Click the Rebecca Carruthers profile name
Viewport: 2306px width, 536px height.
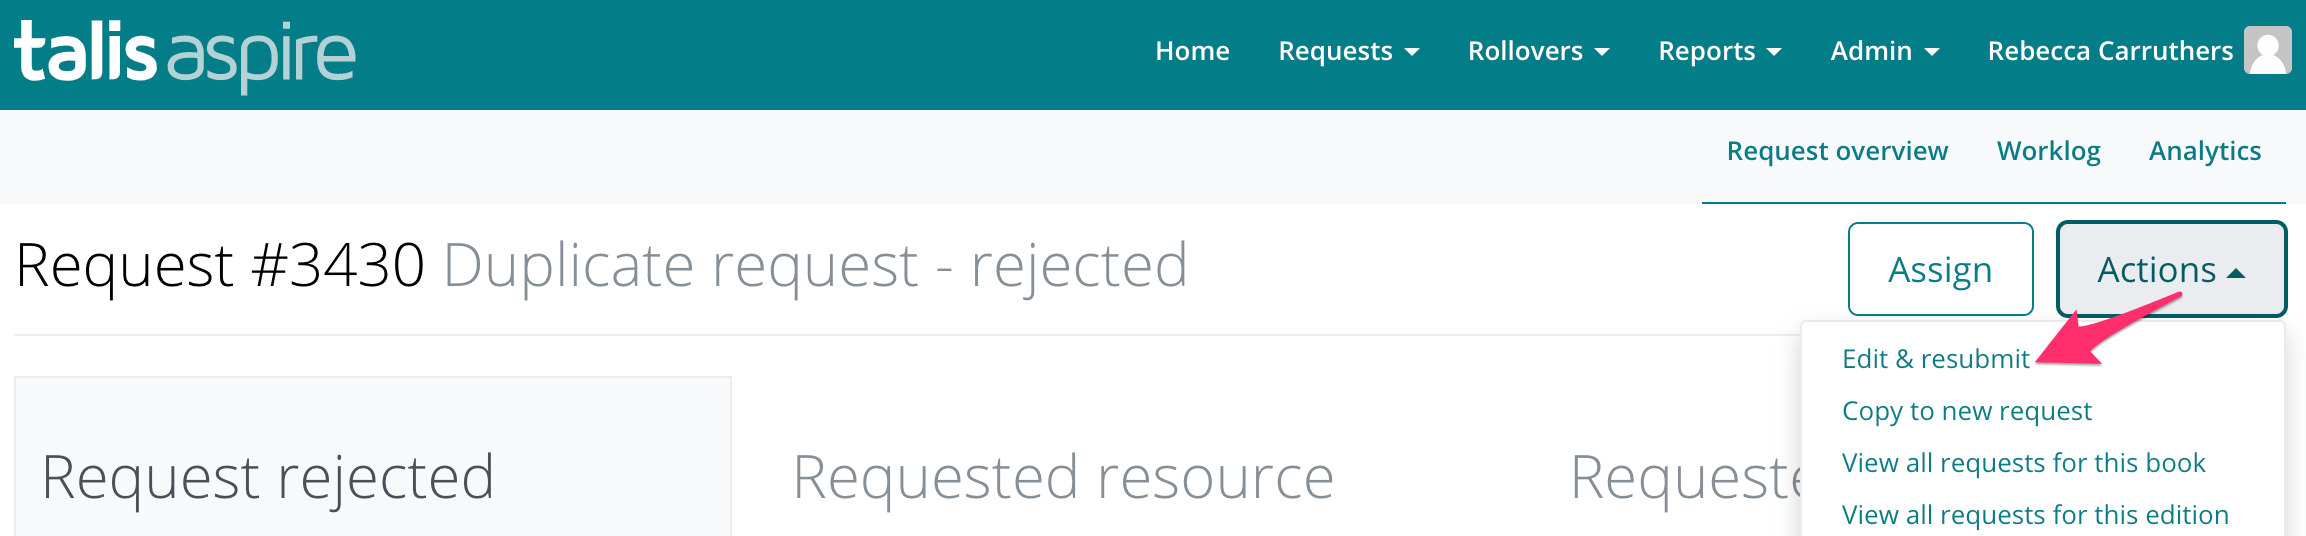(2110, 51)
